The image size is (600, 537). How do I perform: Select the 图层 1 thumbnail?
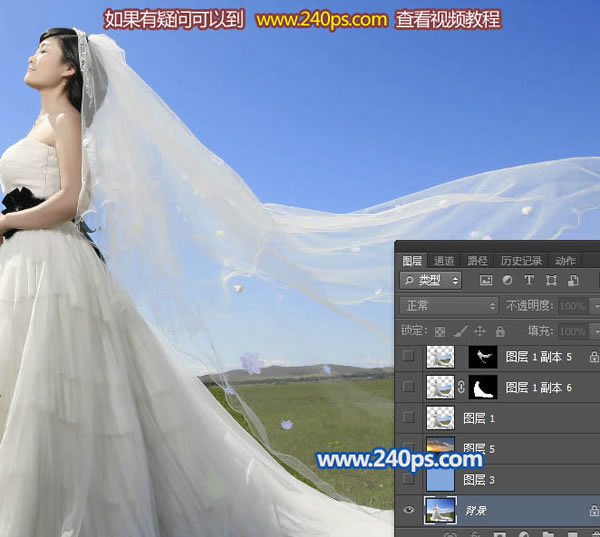pos(440,418)
